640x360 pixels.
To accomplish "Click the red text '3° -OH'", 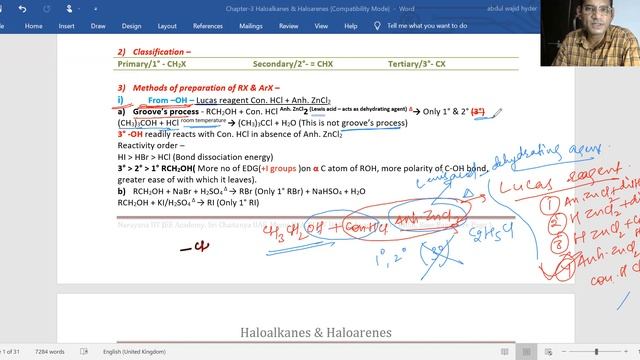I will click(130, 134).
